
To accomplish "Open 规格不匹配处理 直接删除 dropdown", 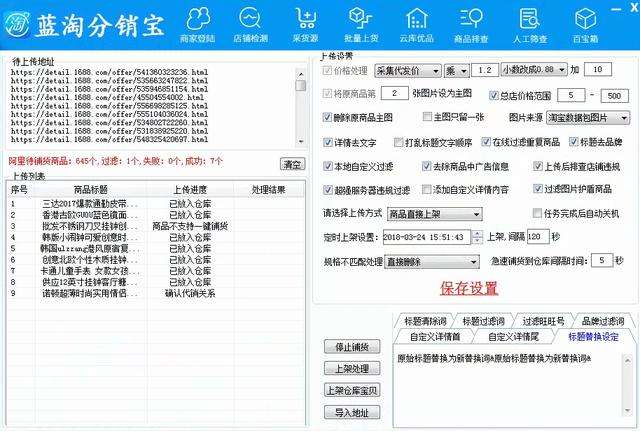I will [432, 262].
